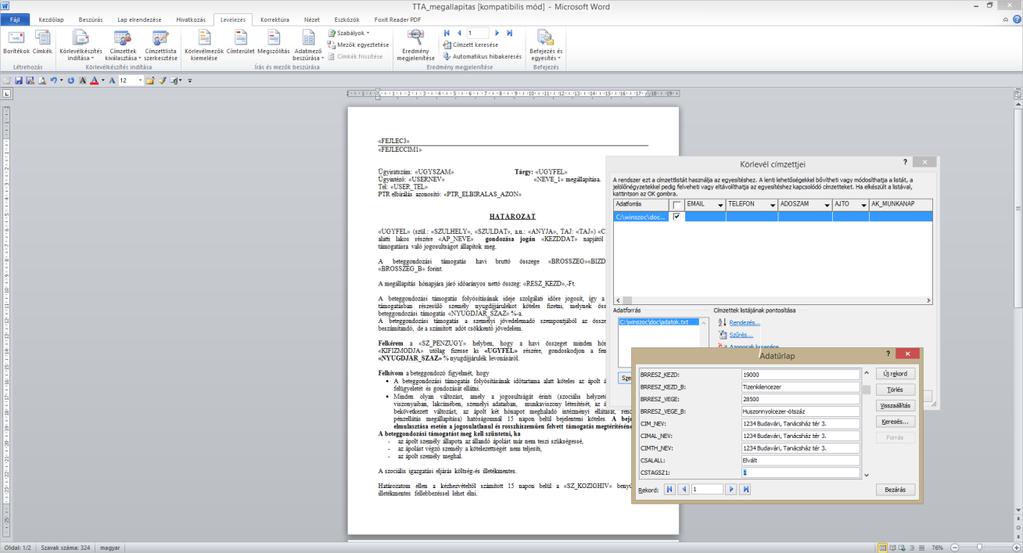Open the Címkék (labels) tool
The width and height of the screenshot is (1023, 553).
pyautogui.click(x=42, y=42)
